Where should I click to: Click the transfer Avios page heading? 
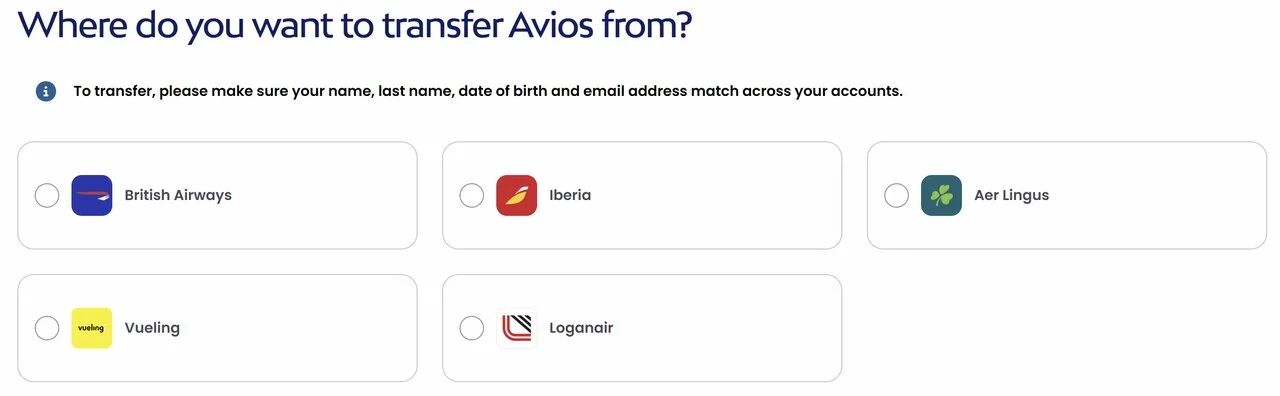355,25
